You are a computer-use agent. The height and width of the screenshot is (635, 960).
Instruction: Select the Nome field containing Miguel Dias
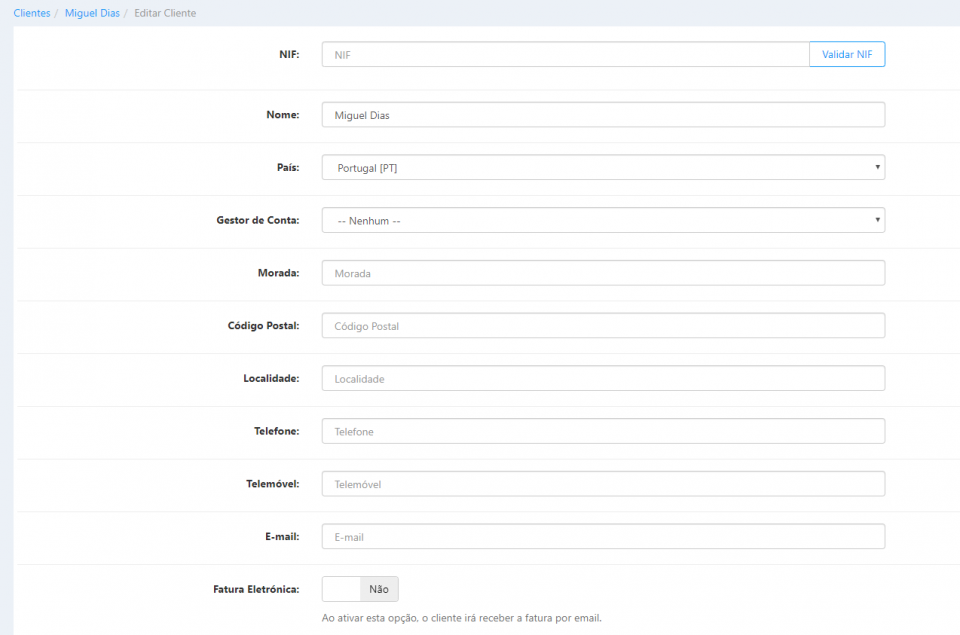pyautogui.click(x=601, y=114)
